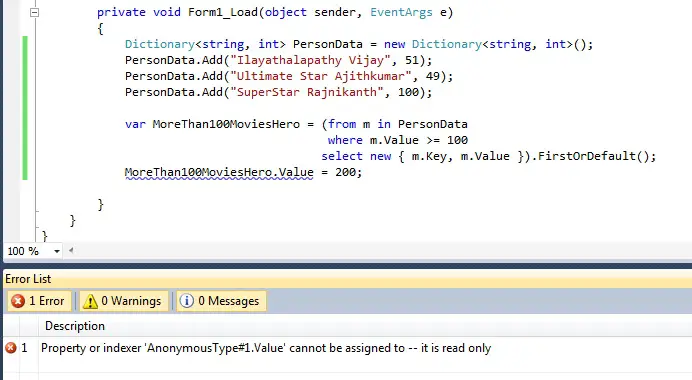Click the 'where m.Value >= 100' clause
The height and width of the screenshot is (380, 692).
pos(398,140)
